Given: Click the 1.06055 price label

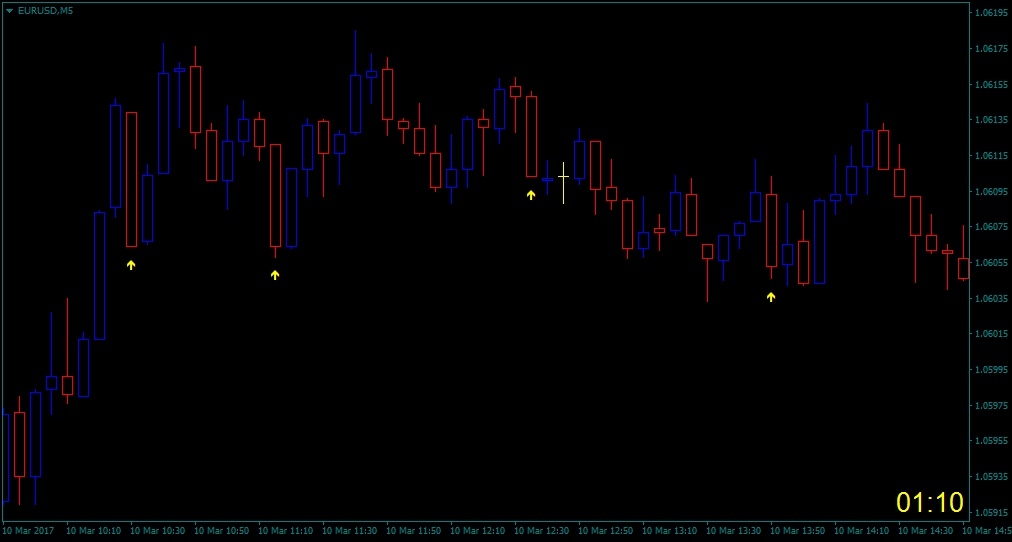Looking at the screenshot, I should (993, 263).
